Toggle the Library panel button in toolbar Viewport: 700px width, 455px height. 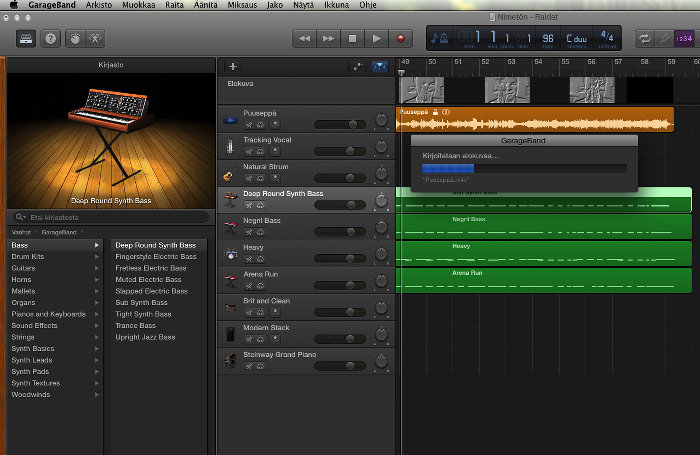[x=26, y=39]
